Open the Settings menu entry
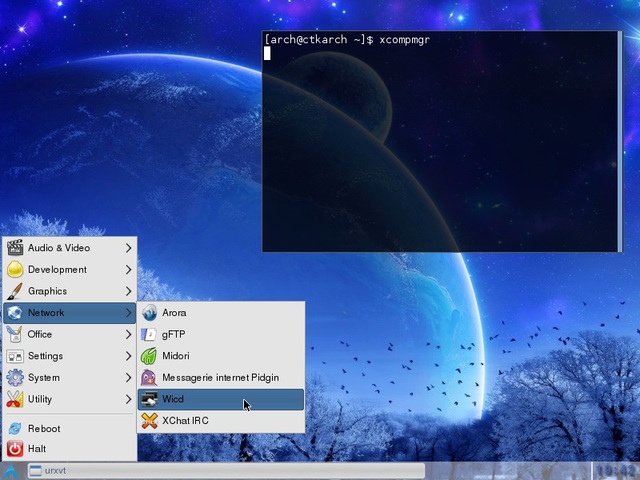The width and height of the screenshot is (640, 480). (69, 356)
